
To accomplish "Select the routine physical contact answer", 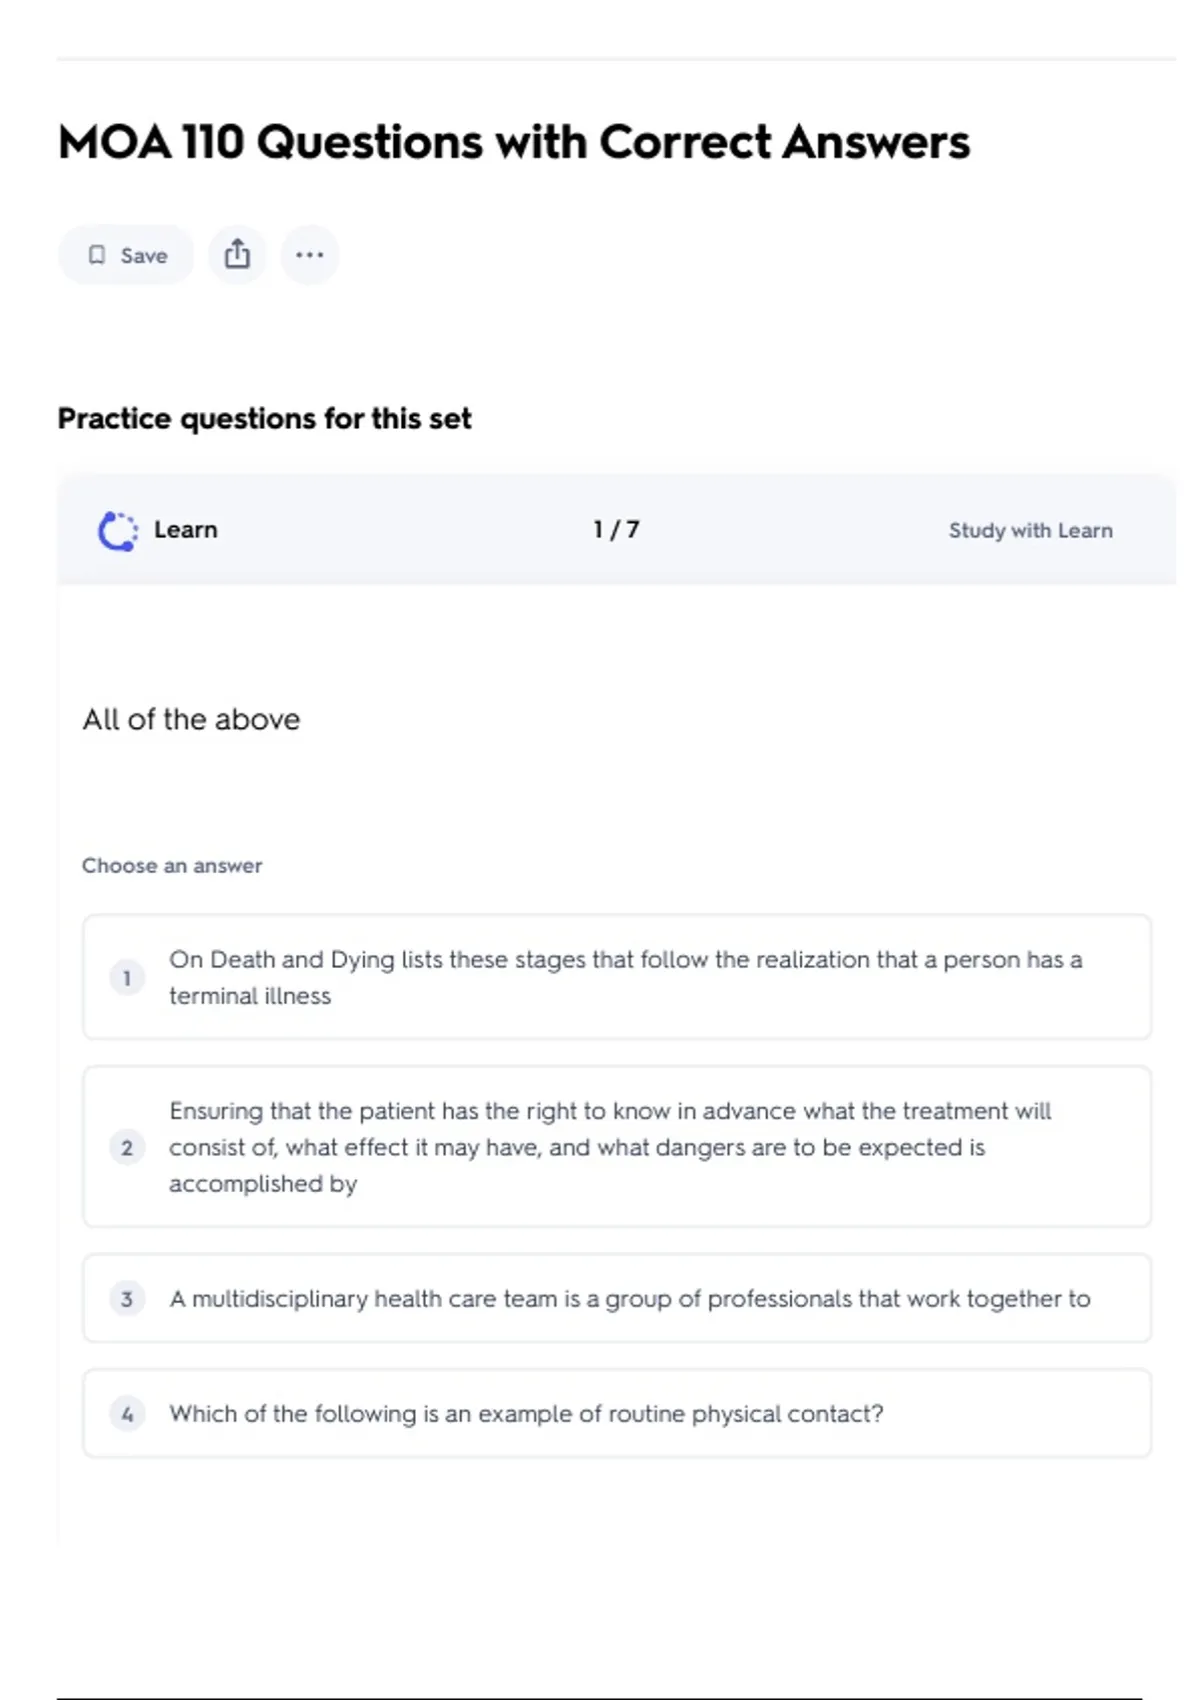I will (x=526, y=1414).
